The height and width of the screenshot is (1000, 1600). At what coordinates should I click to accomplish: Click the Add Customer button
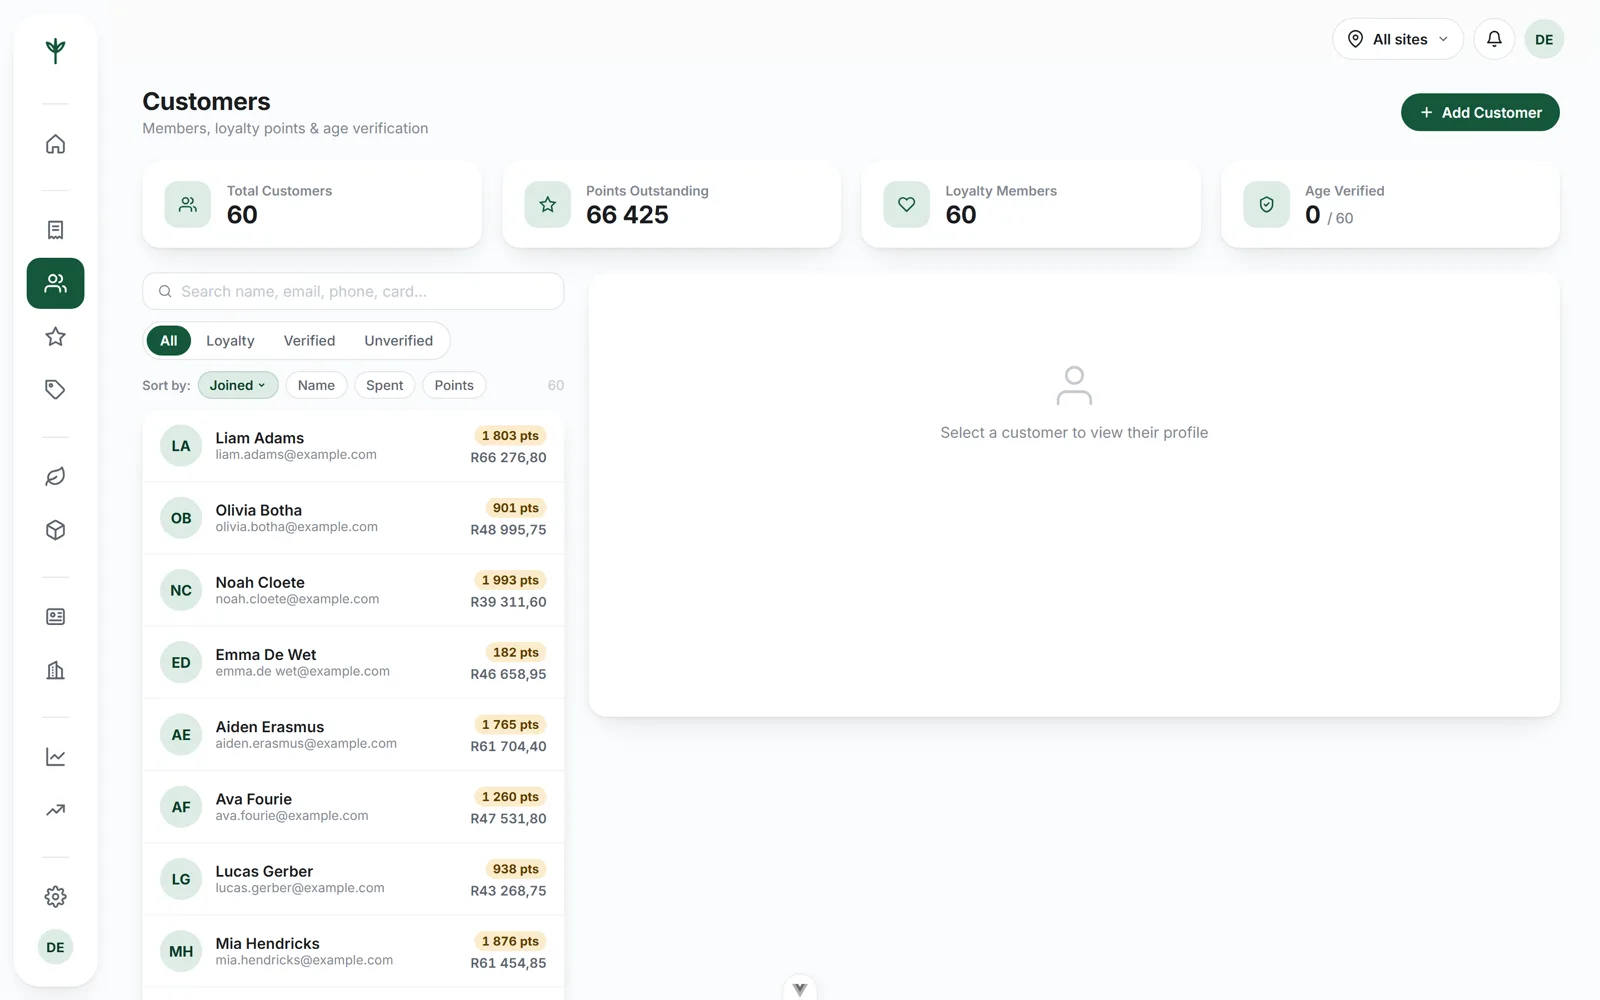coord(1480,112)
